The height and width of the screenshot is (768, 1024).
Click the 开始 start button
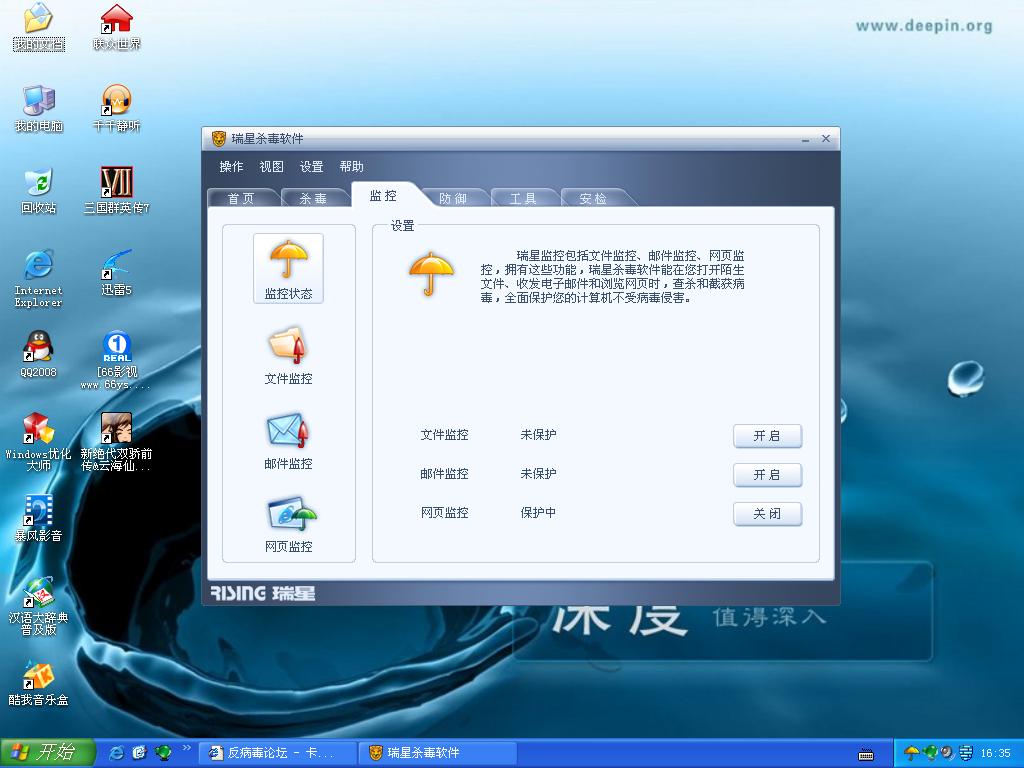[x=47, y=753]
